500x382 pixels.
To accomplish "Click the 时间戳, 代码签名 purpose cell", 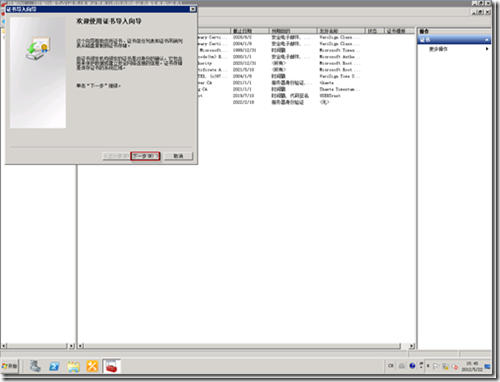I will [x=290, y=96].
